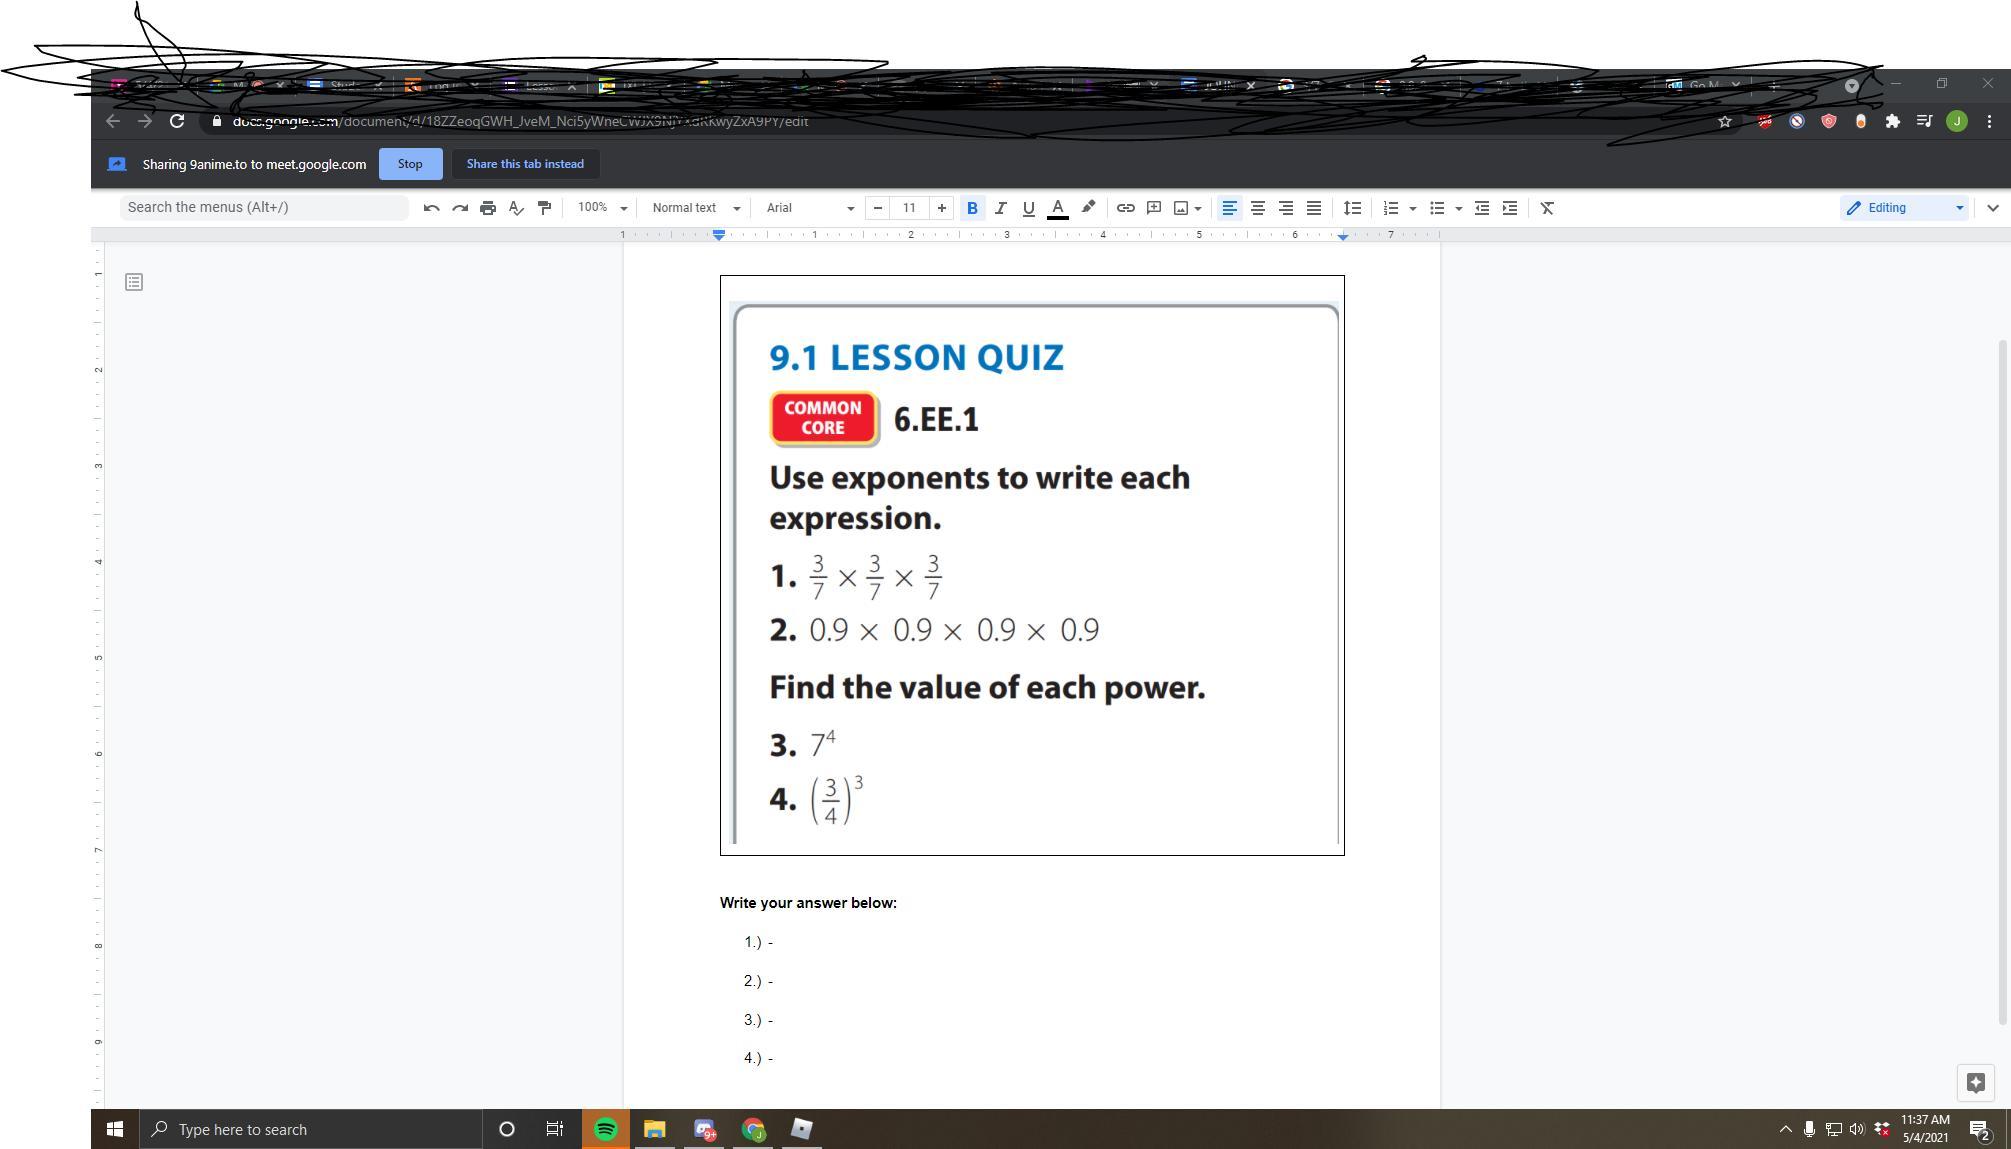Toggle underline formatting

tap(1028, 208)
